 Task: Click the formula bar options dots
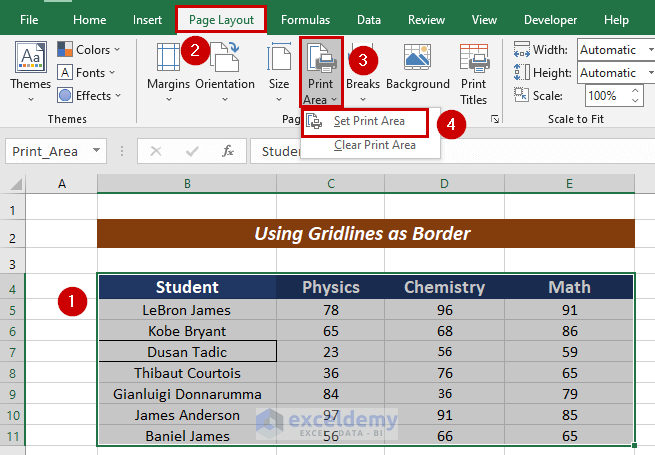point(122,151)
